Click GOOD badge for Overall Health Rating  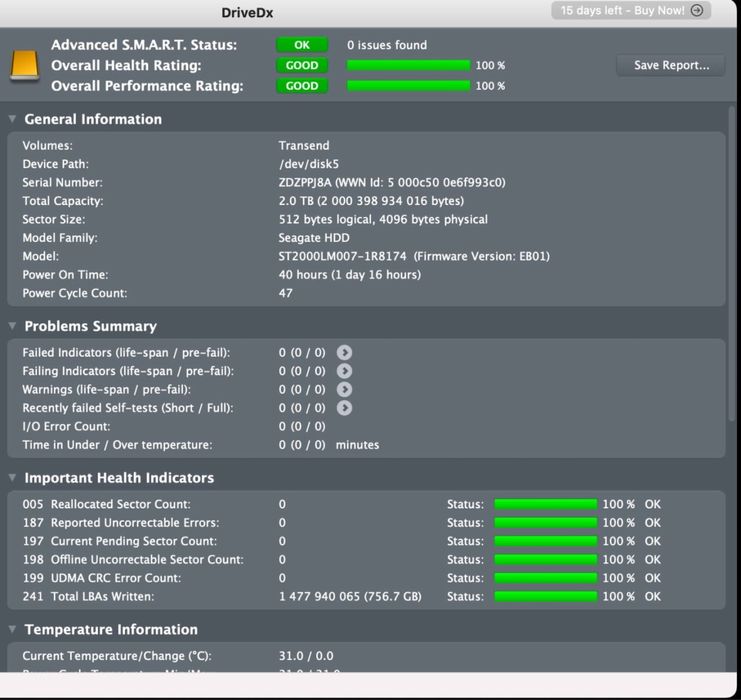tap(302, 65)
